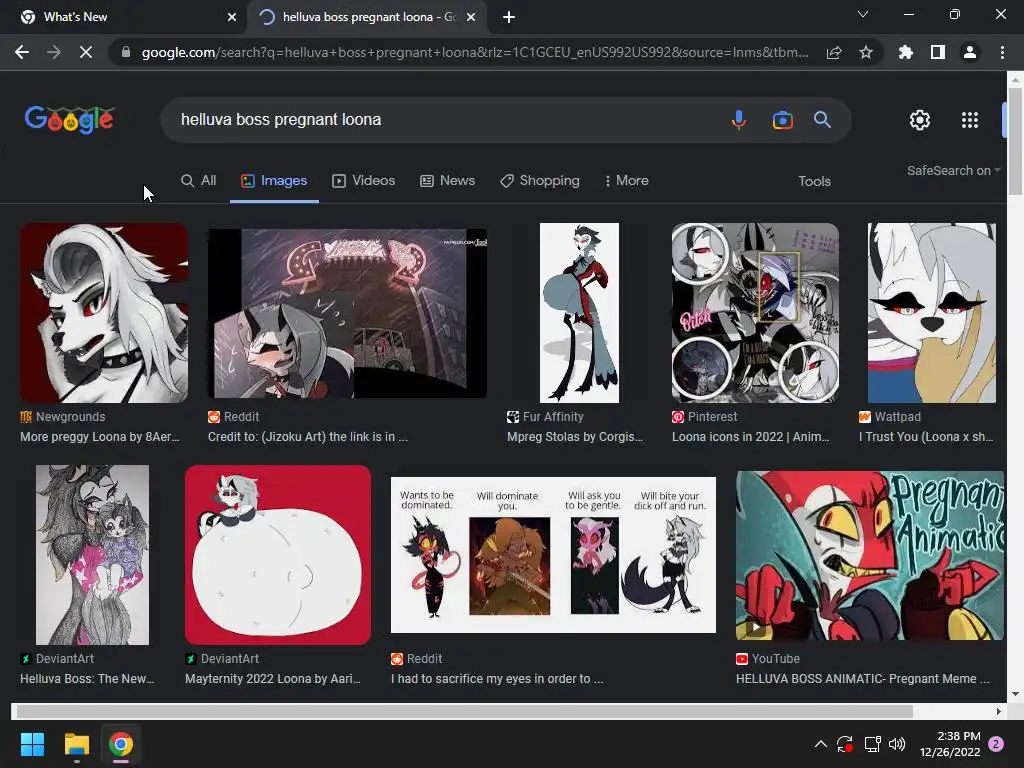
Task: Click 'I had to sacrifice my eyes' caption
Action: click(x=497, y=679)
